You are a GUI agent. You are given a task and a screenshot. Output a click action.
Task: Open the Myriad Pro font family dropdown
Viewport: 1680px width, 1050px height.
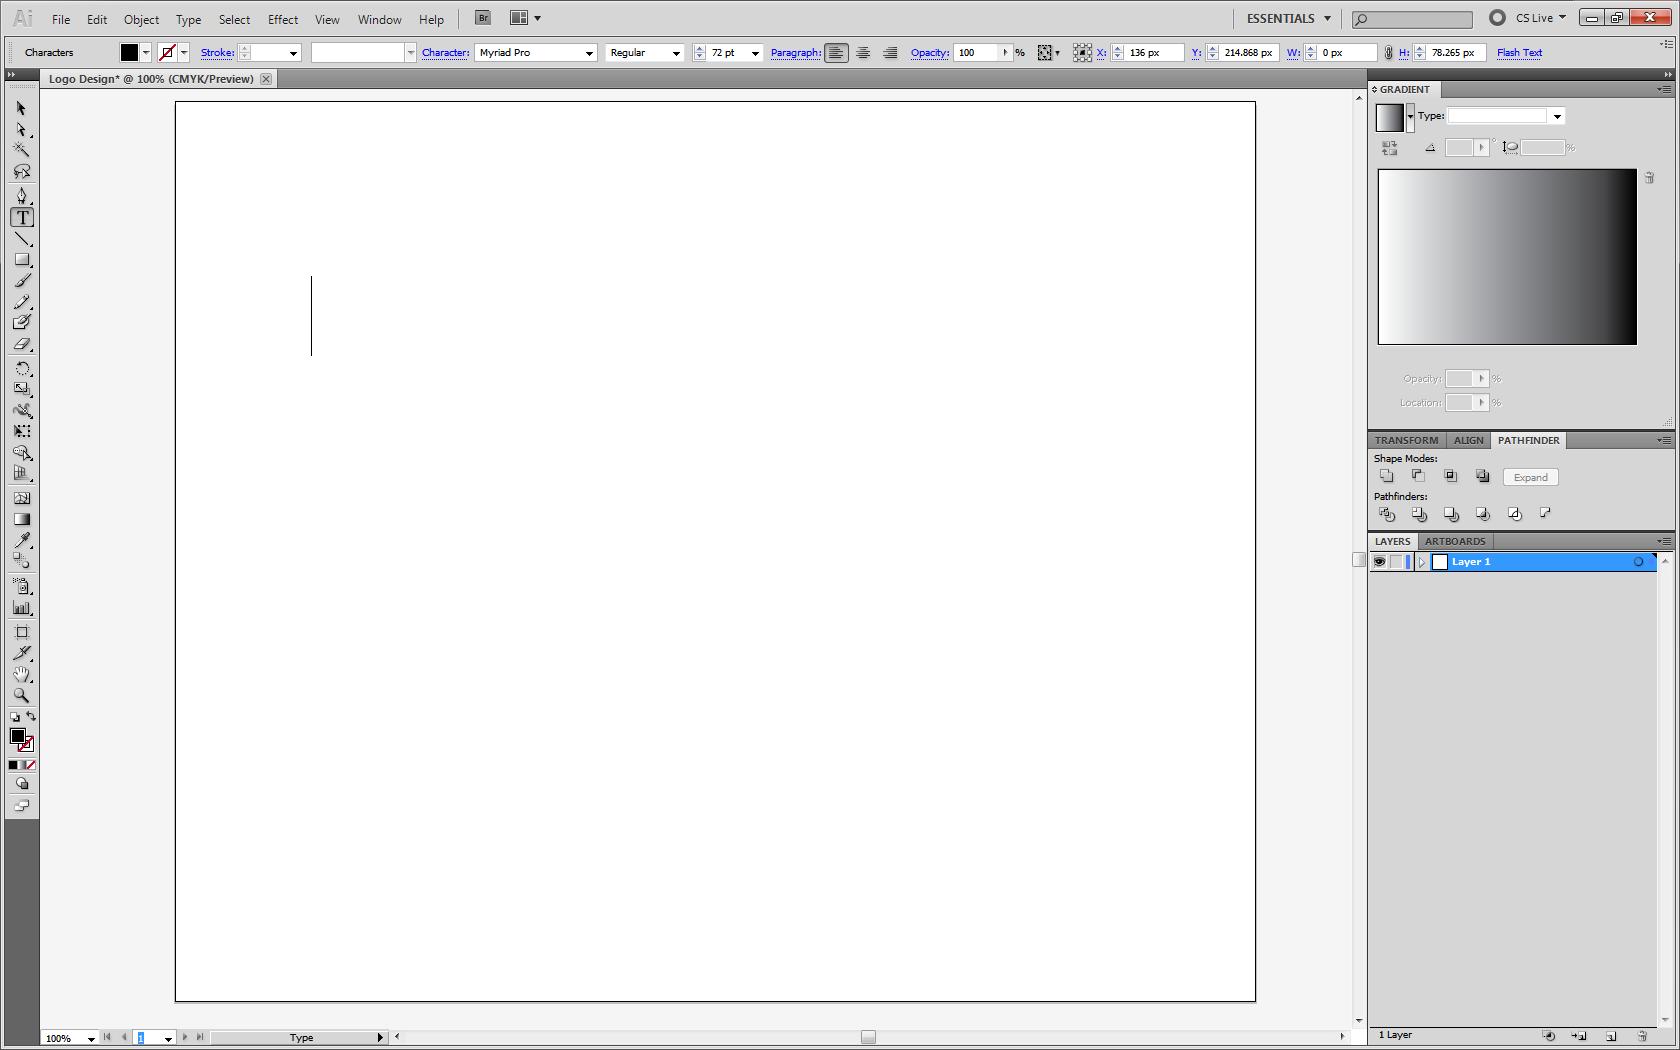click(x=589, y=53)
